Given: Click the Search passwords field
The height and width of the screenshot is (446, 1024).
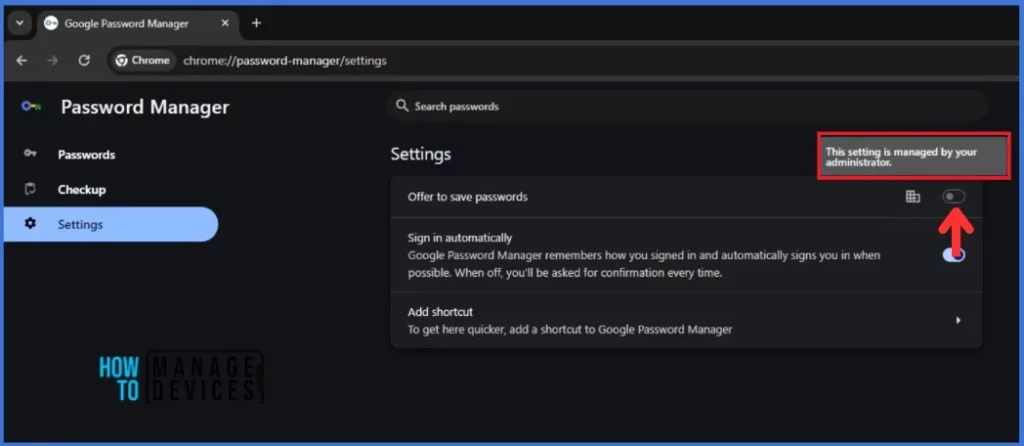Looking at the screenshot, I should [x=686, y=106].
